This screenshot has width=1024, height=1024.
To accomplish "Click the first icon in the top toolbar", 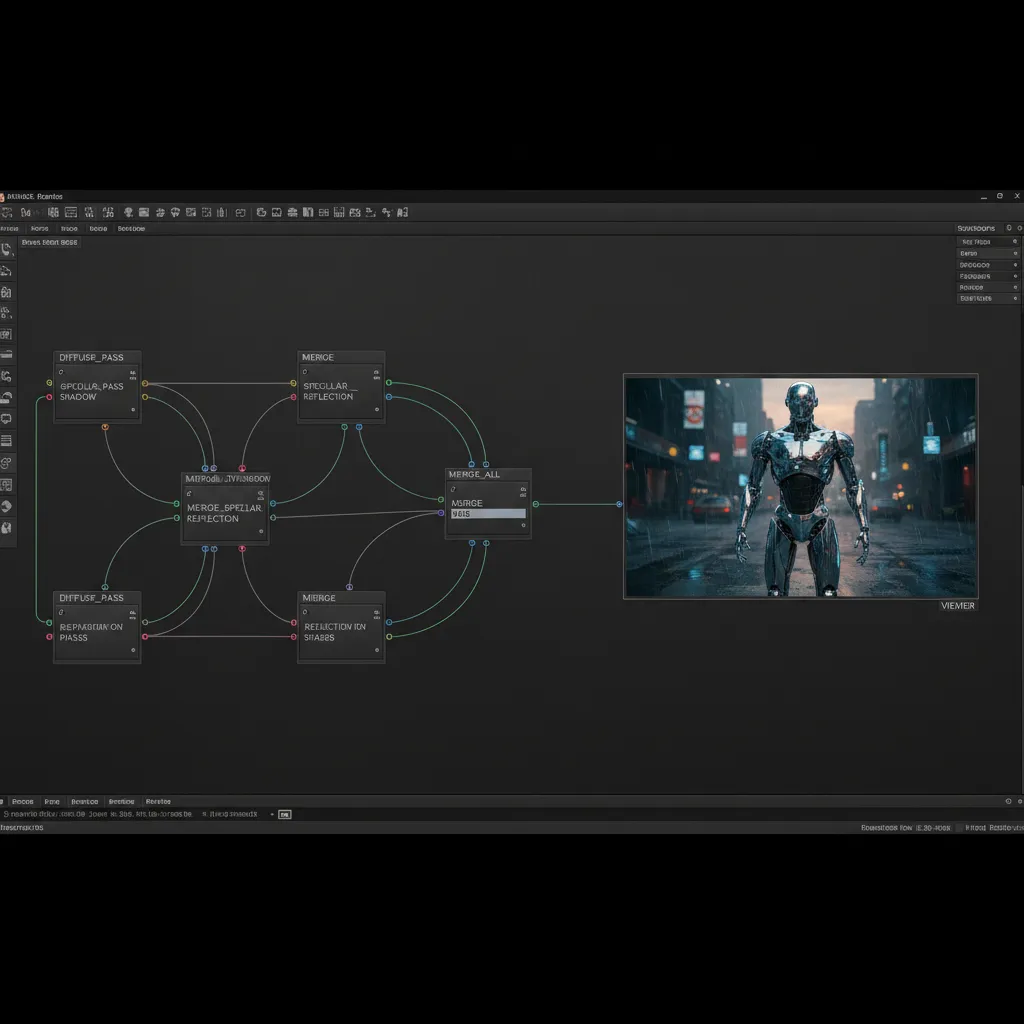I will [7, 212].
